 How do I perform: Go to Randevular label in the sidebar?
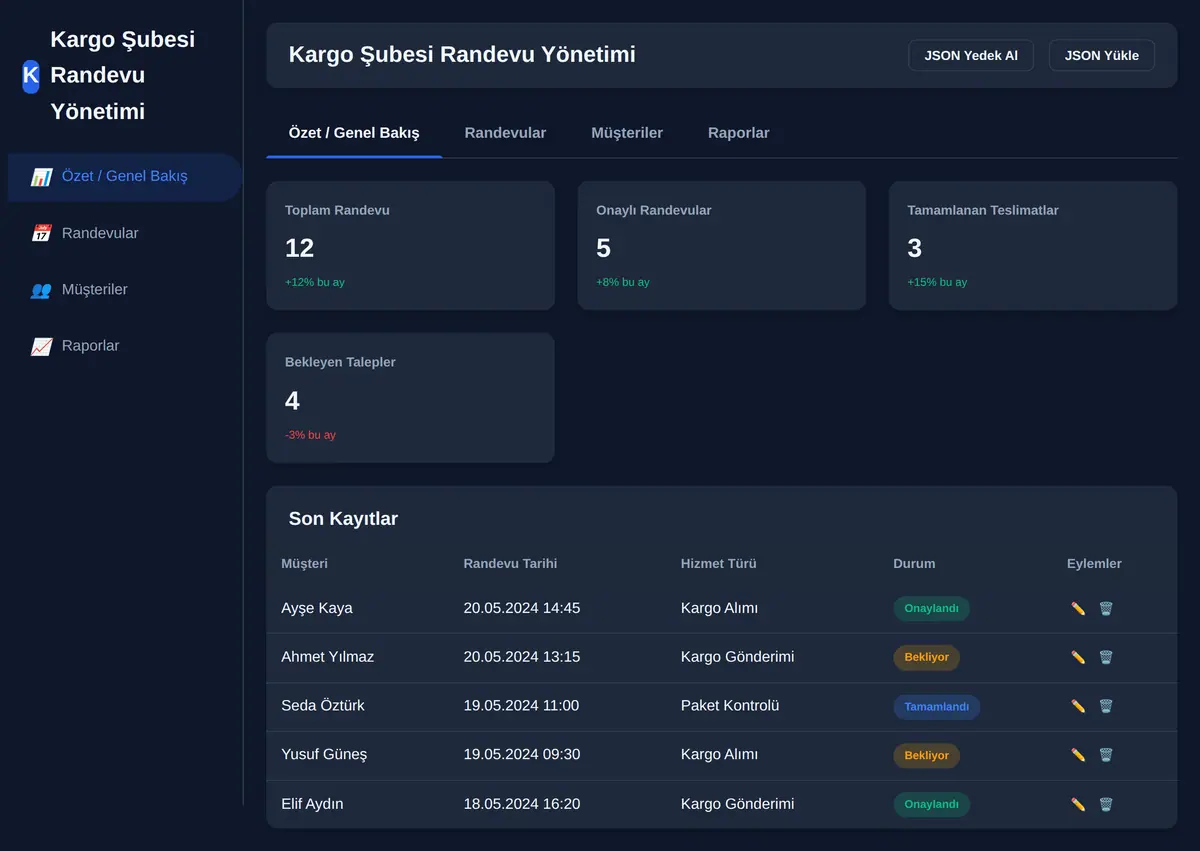click(100, 233)
